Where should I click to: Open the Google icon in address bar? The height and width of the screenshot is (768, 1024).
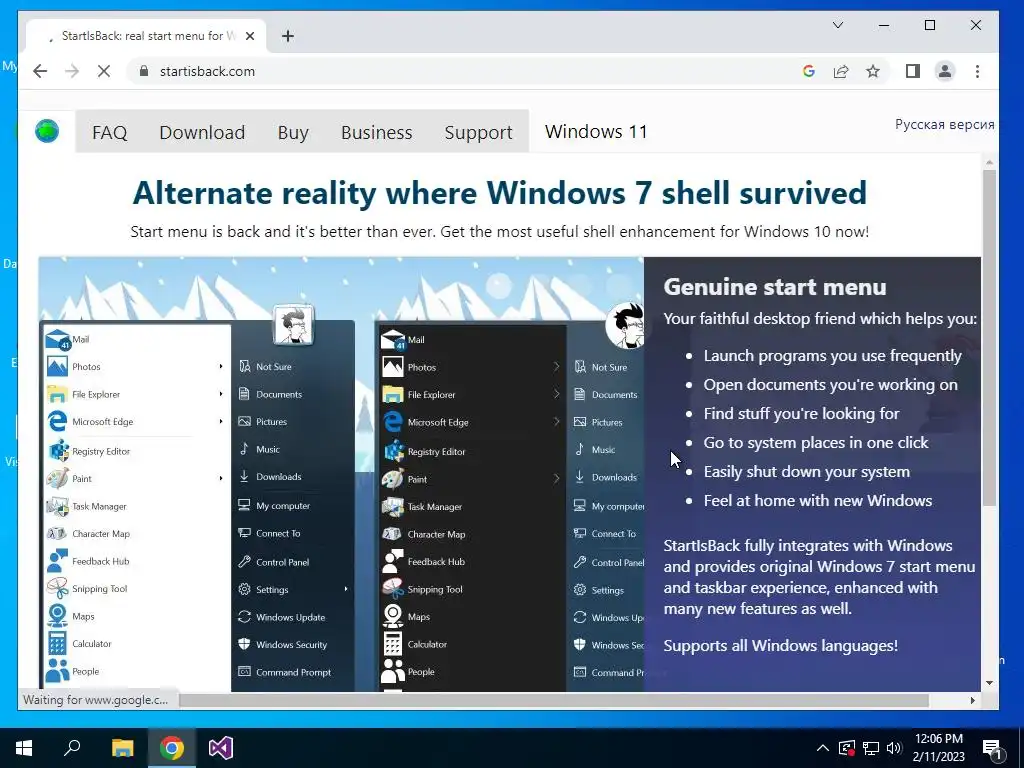808,71
